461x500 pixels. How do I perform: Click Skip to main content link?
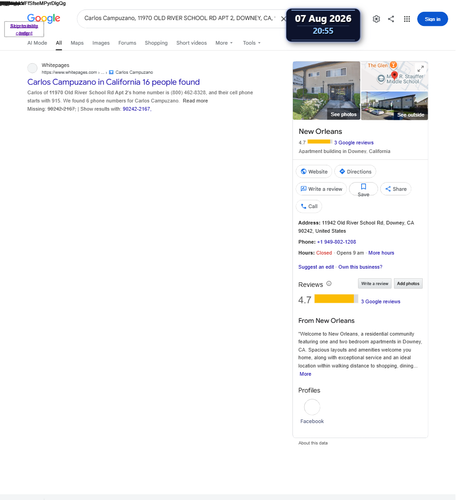tap(24, 29)
